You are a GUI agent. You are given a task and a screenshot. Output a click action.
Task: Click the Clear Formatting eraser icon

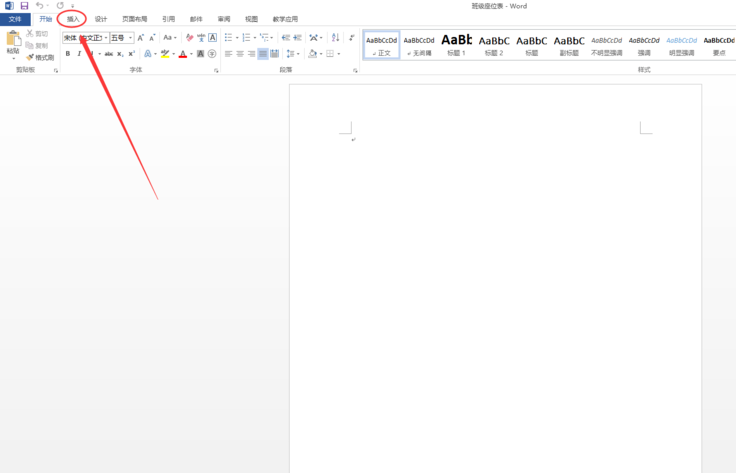pos(190,38)
